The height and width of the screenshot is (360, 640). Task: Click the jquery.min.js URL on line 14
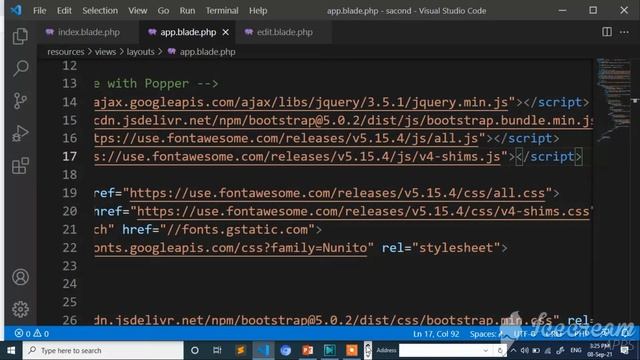[x=301, y=102]
